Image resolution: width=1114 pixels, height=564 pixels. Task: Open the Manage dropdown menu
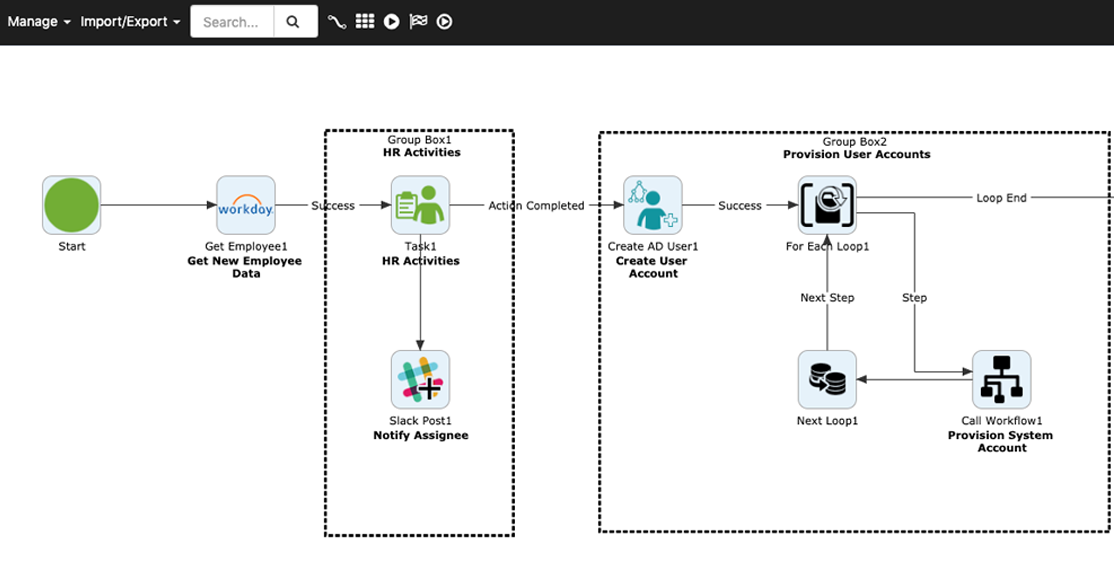click(x=39, y=21)
